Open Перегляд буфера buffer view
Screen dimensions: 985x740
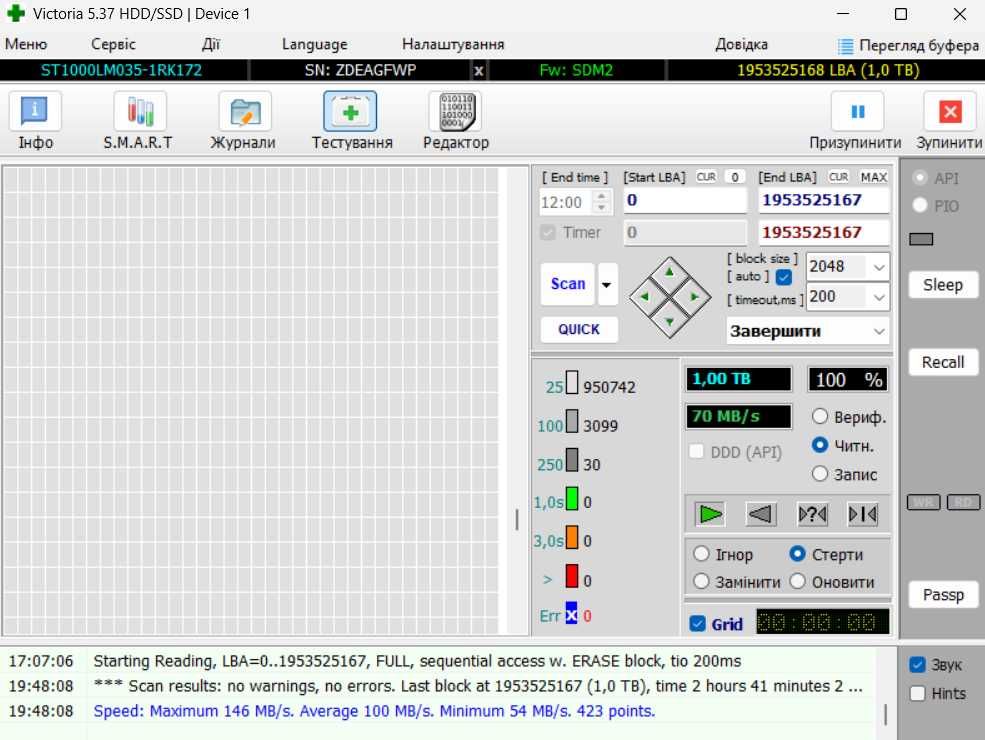coord(908,45)
